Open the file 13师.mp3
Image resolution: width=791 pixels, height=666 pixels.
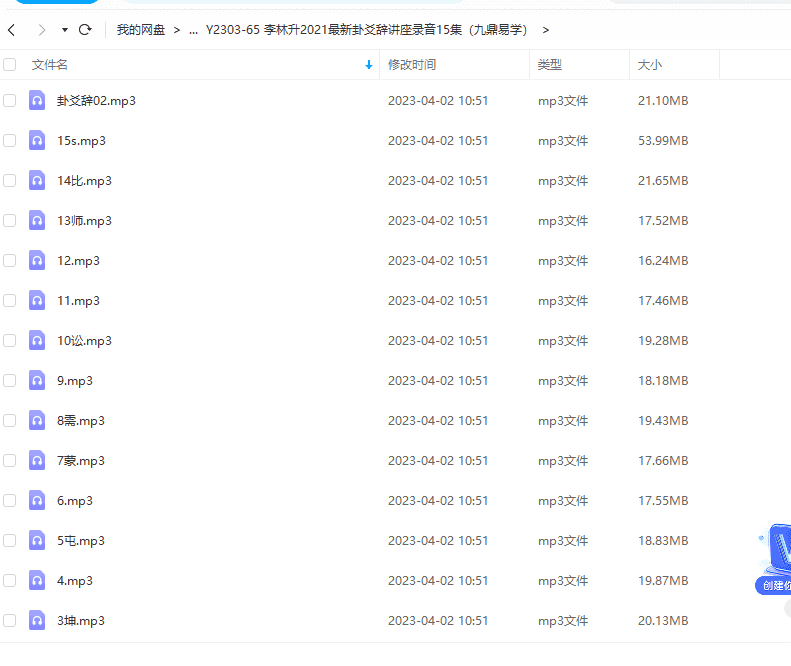84,221
